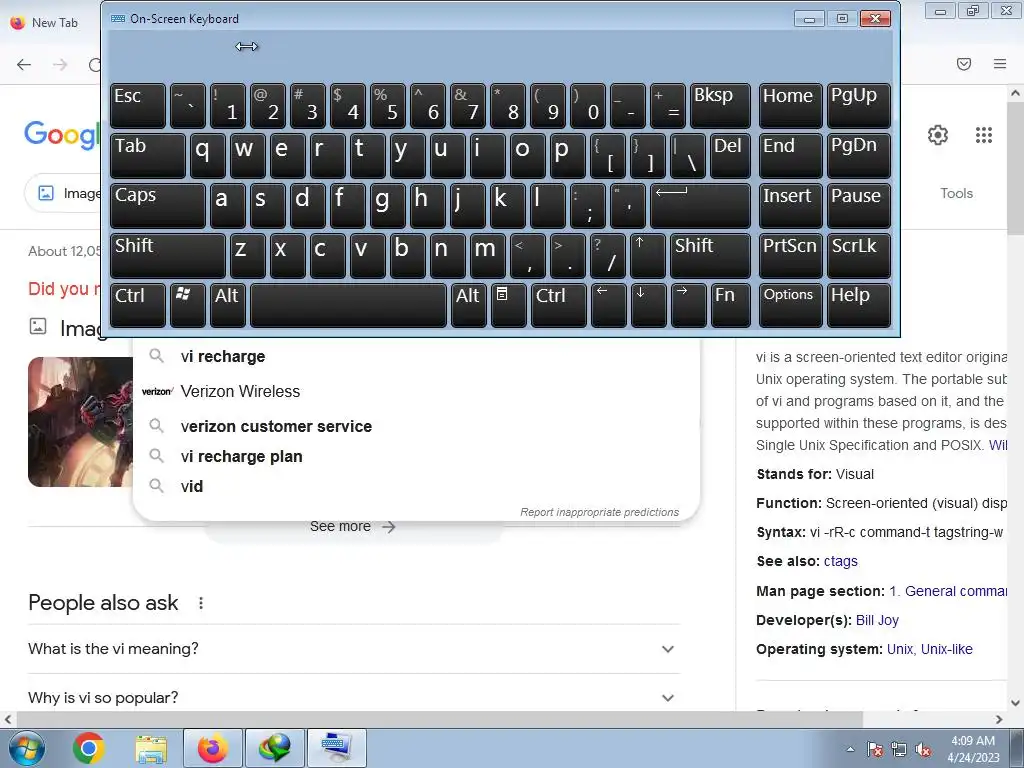Click the space bar on keyboard
The width and height of the screenshot is (1024, 768).
(348, 305)
